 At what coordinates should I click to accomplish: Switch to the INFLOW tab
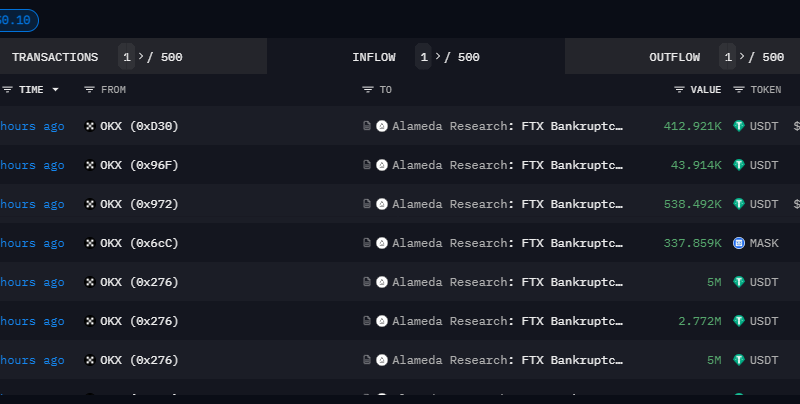click(374, 57)
